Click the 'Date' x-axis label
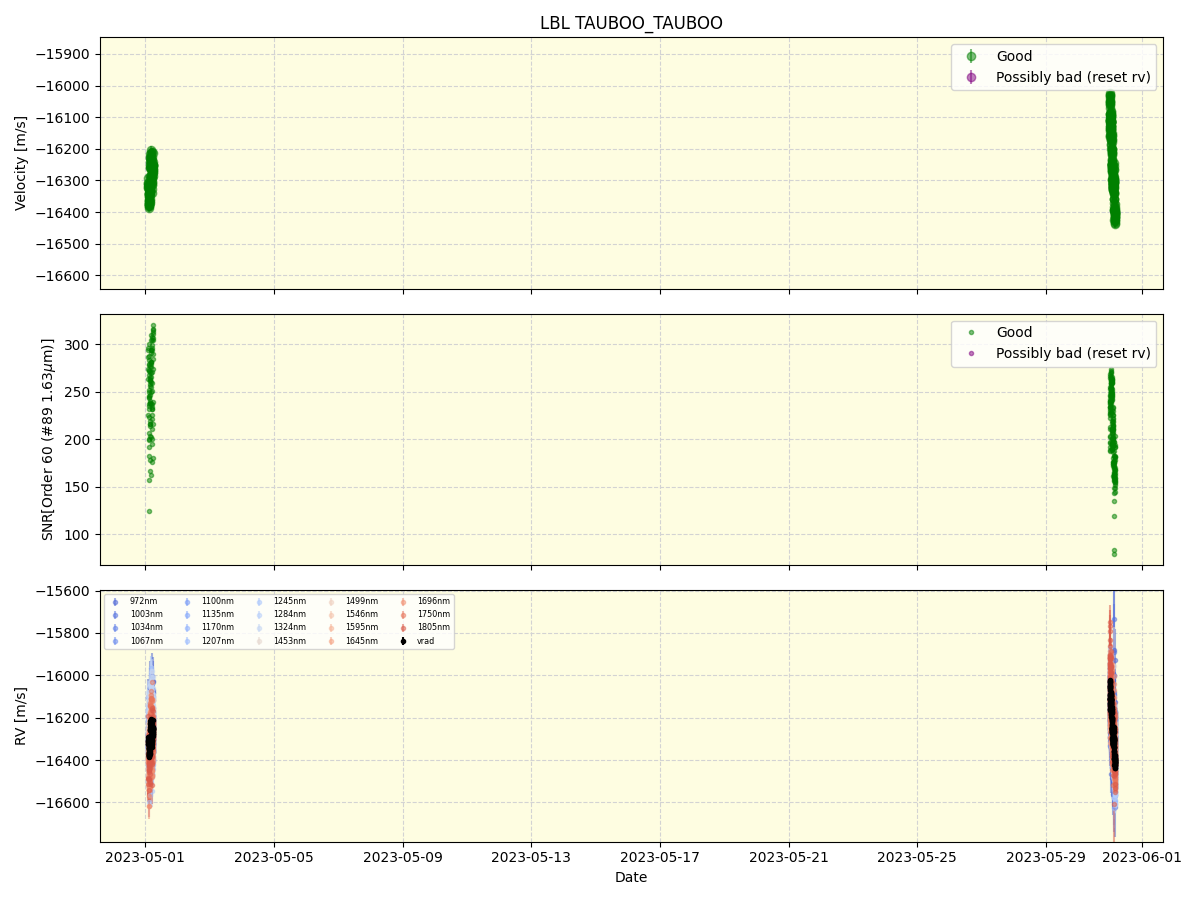The height and width of the screenshot is (900, 1200). [x=631, y=877]
